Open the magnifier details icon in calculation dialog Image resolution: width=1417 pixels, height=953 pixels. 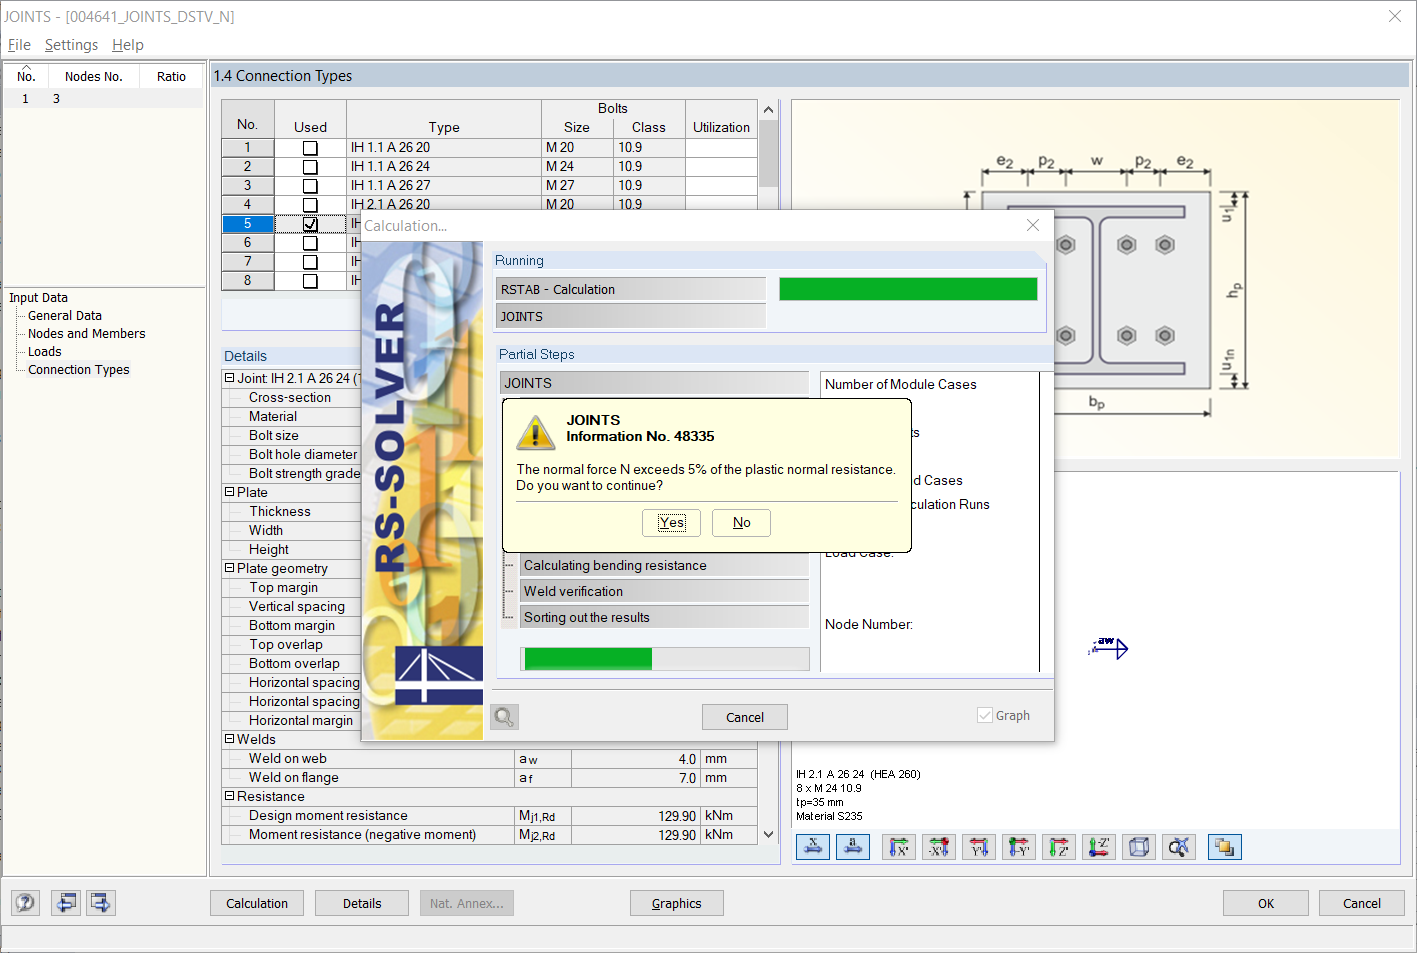tap(503, 717)
